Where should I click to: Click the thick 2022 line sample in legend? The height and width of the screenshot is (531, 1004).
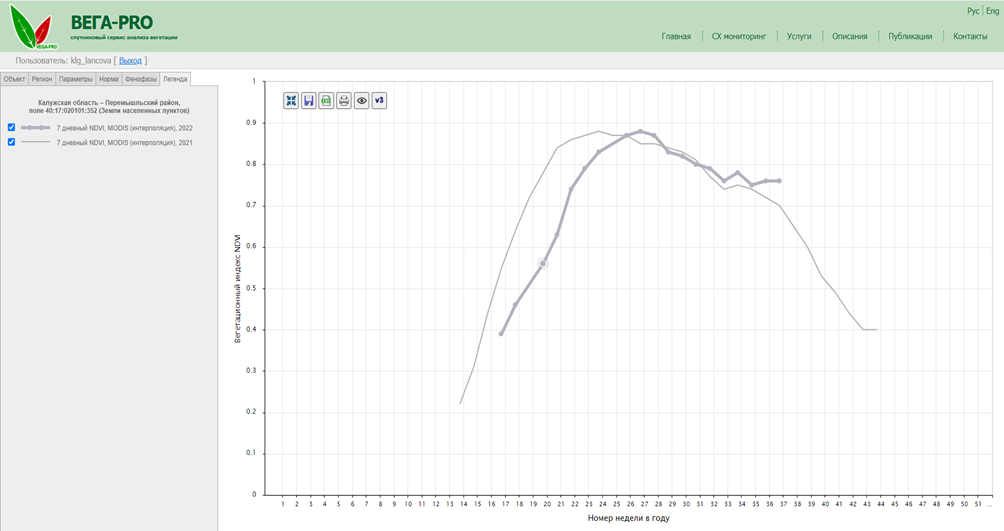(x=35, y=127)
